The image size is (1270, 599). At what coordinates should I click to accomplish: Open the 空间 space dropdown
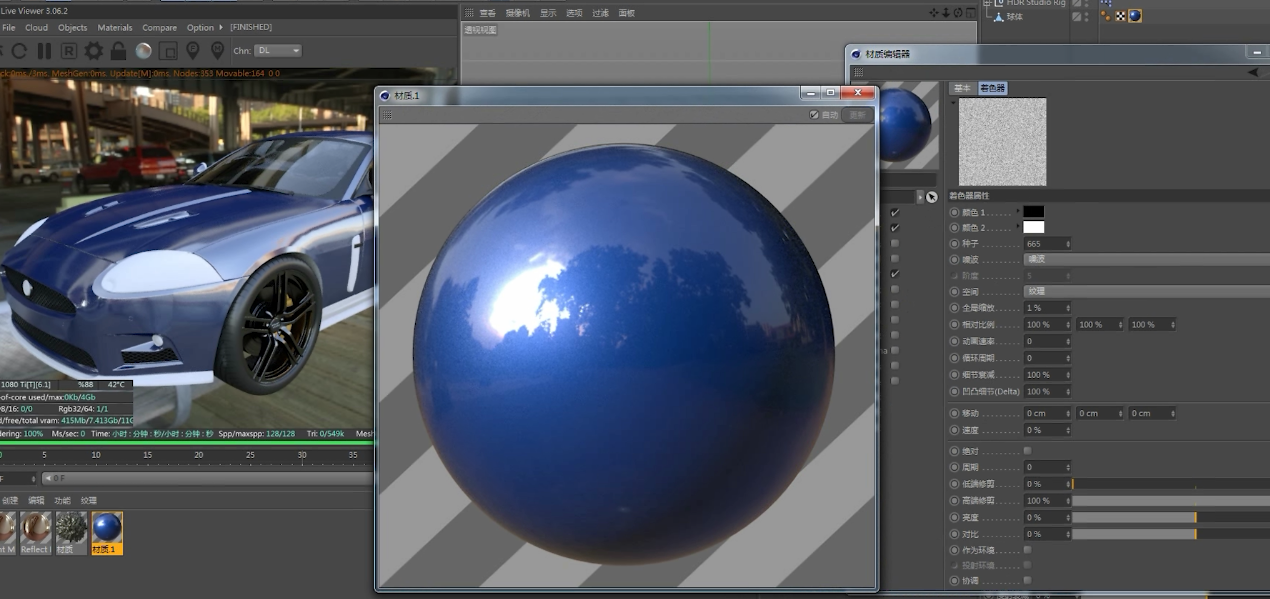coord(1147,291)
